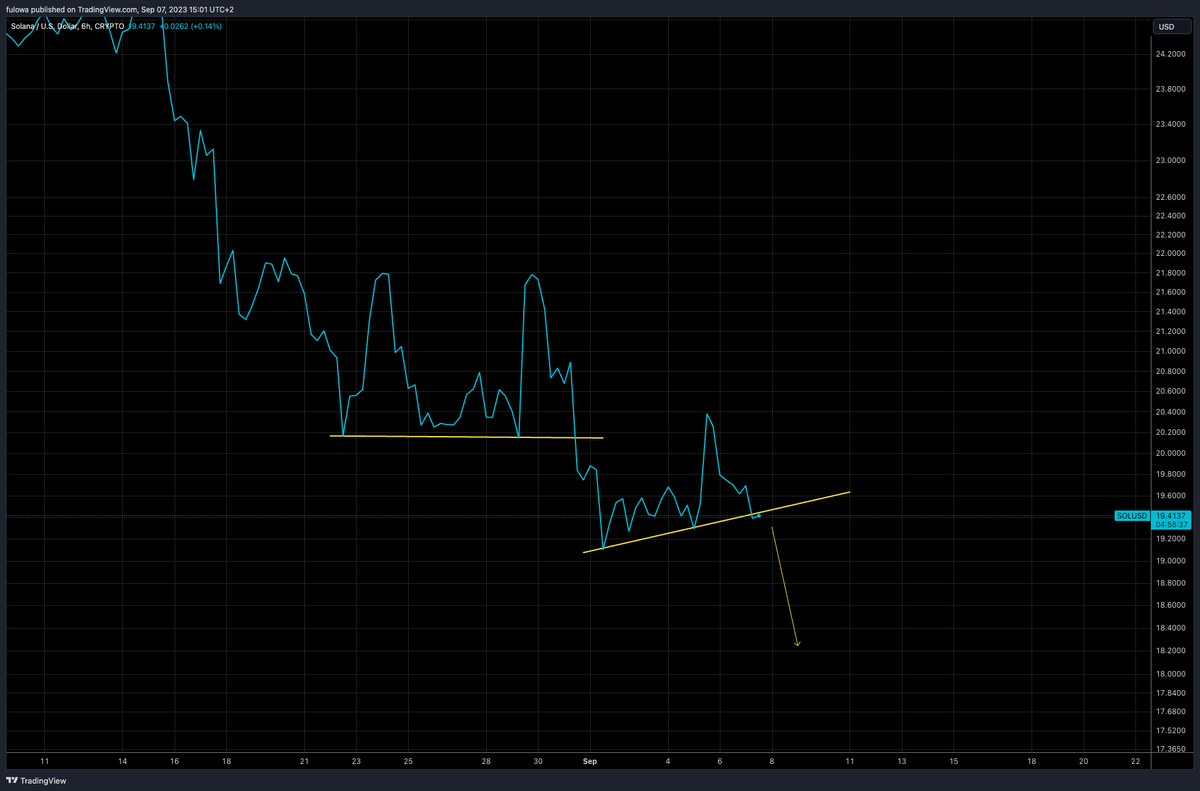Image resolution: width=1200 pixels, height=791 pixels.
Task: Select the horizontal yellow support line near 20.2
Action: [466, 437]
